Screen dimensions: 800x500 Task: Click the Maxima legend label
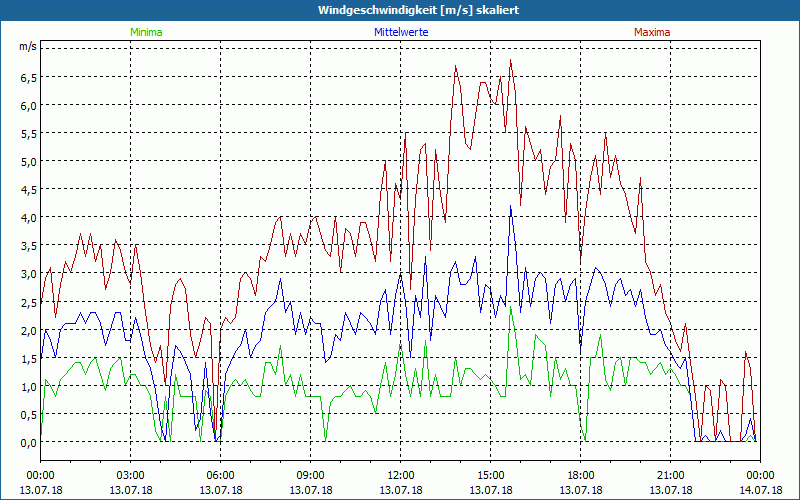click(652, 32)
